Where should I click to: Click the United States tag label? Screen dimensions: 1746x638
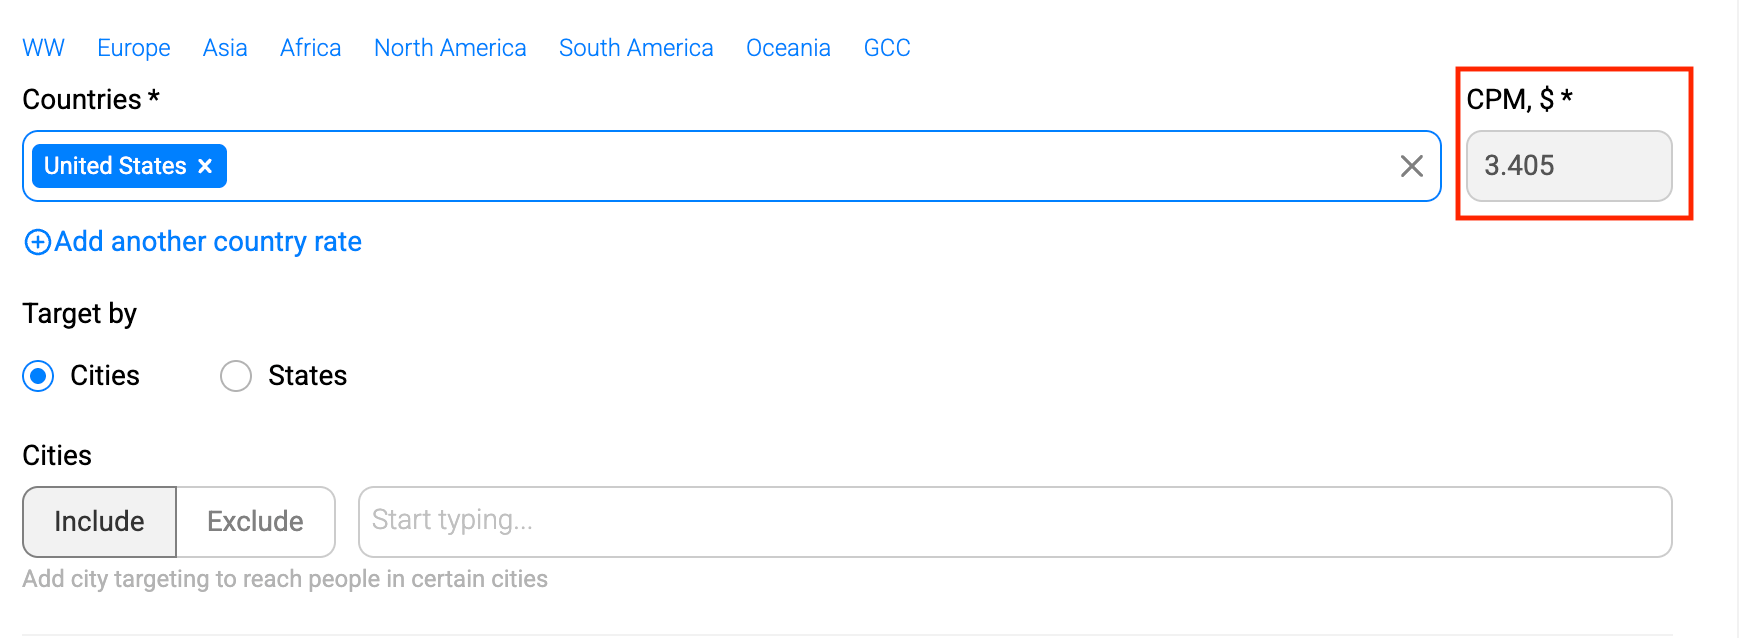click(x=115, y=166)
